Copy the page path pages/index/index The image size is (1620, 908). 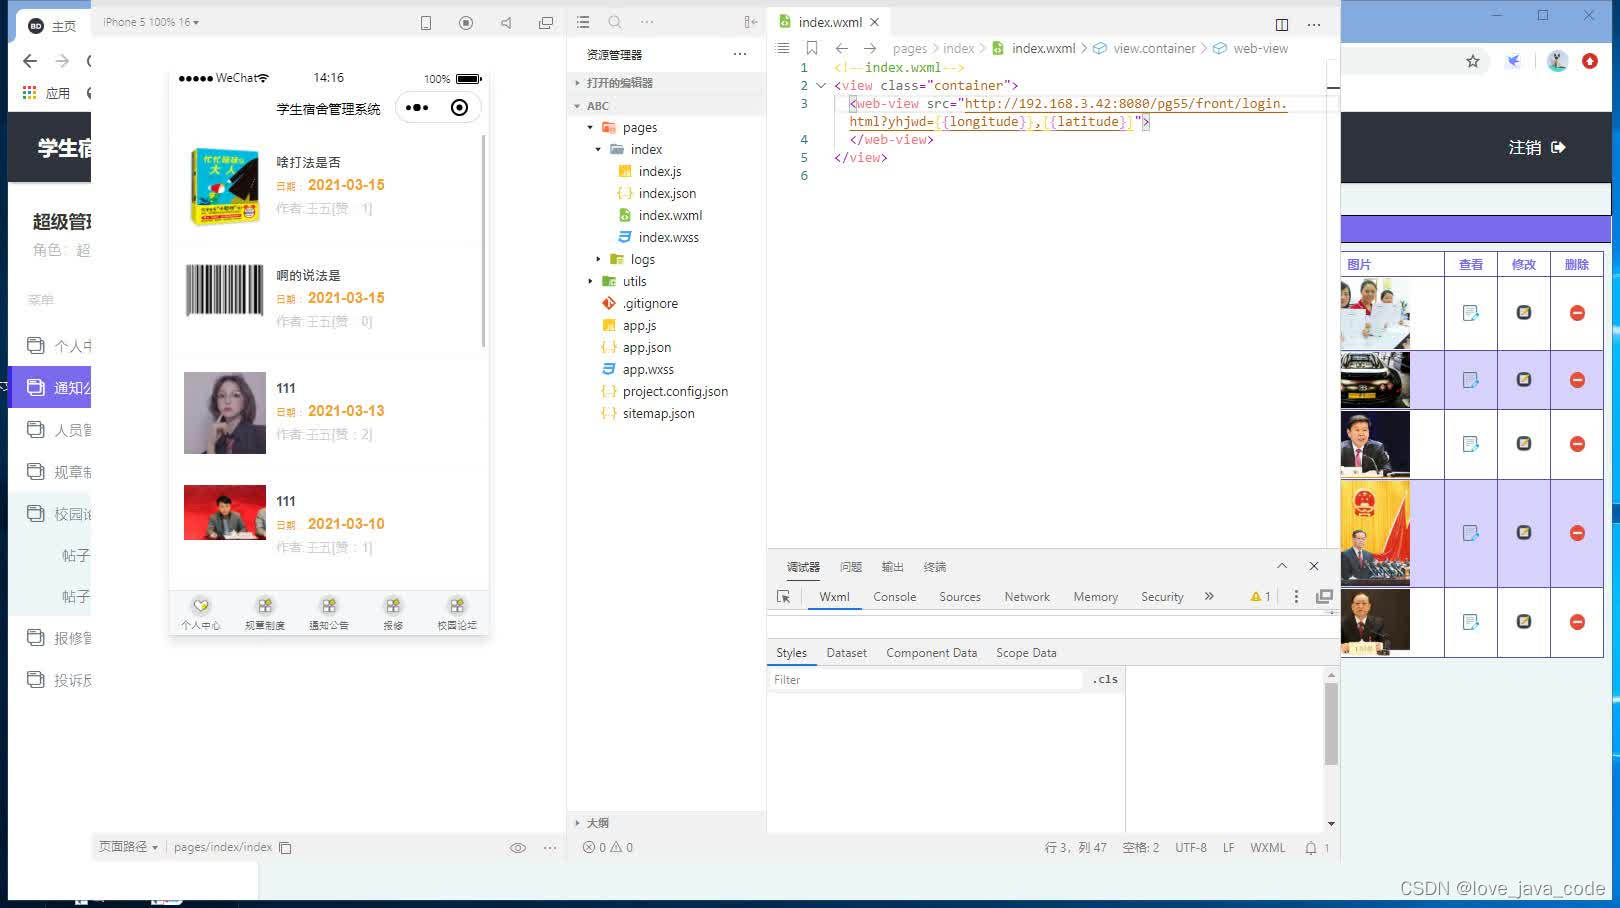[285, 848]
